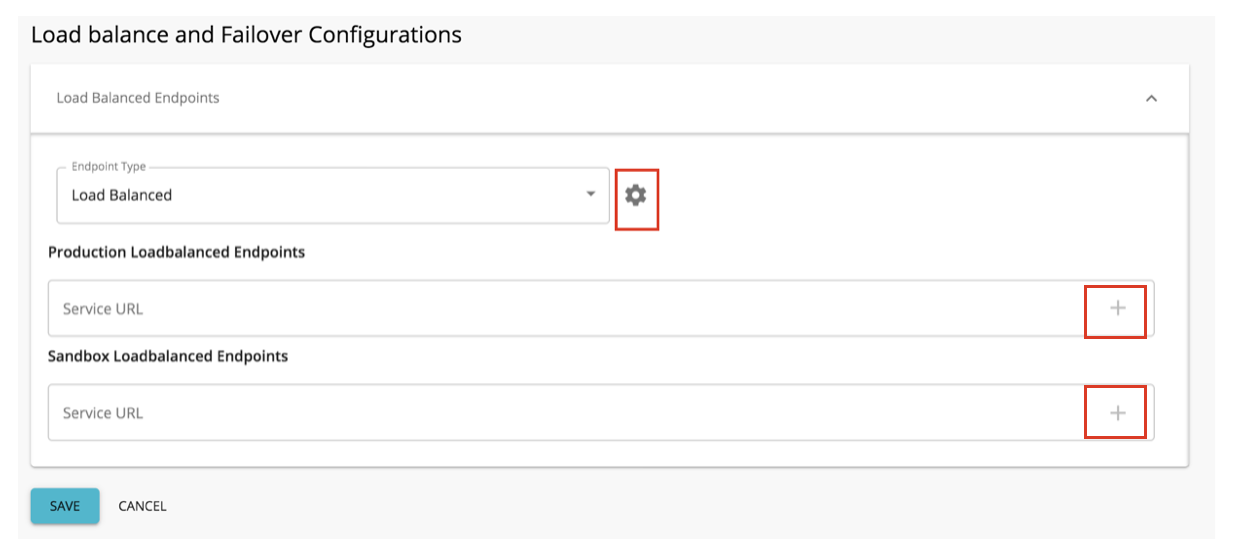Click "Service URL" placeholder under Sandbox
The image size is (1234, 558).
tap(103, 413)
